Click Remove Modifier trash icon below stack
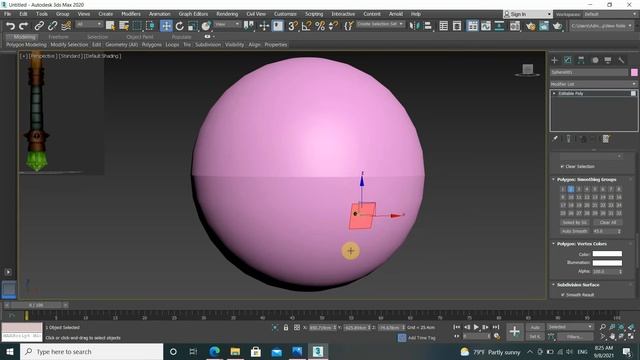Image resolution: width=640 pixels, height=360 pixels. [593, 139]
